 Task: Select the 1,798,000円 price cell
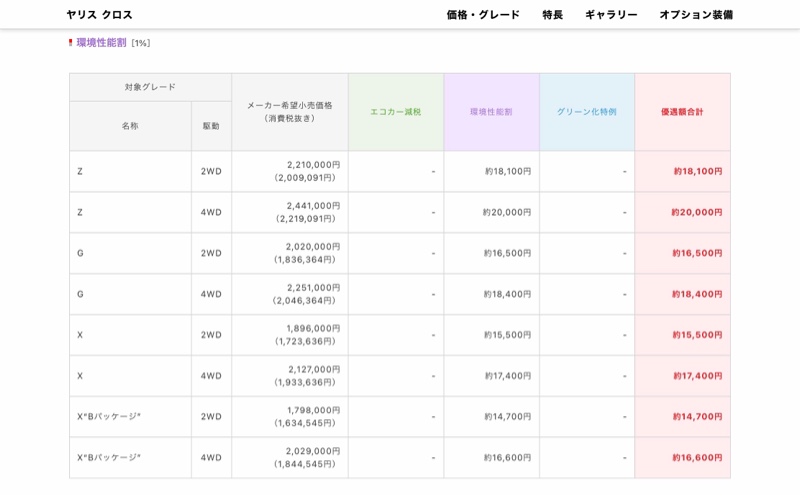coord(290,416)
